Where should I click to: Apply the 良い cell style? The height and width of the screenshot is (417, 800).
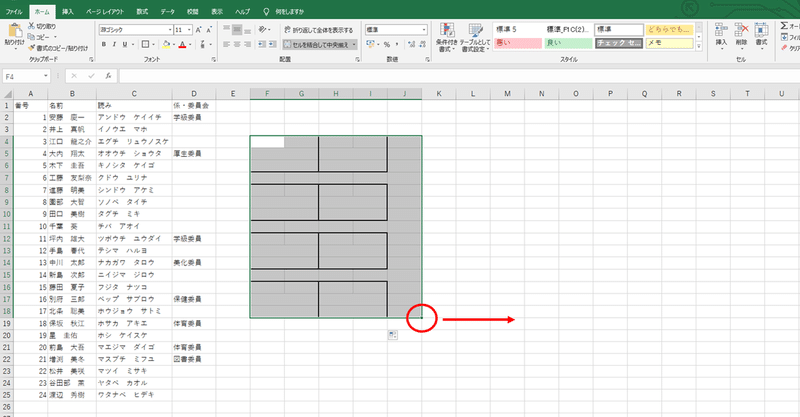click(x=568, y=43)
